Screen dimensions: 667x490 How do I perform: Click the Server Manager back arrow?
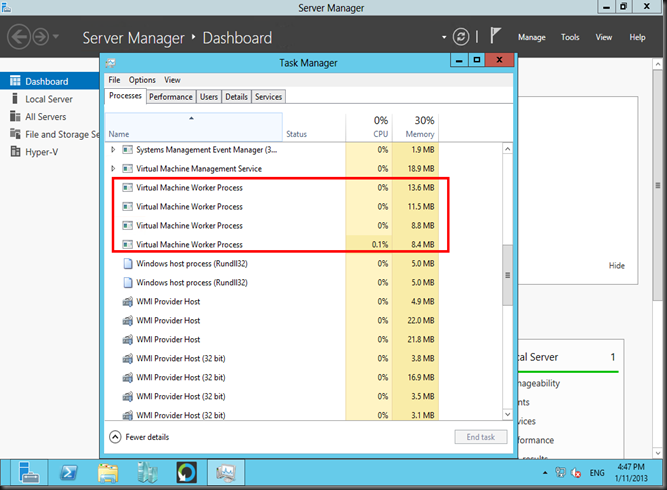[x=19, y=37]
